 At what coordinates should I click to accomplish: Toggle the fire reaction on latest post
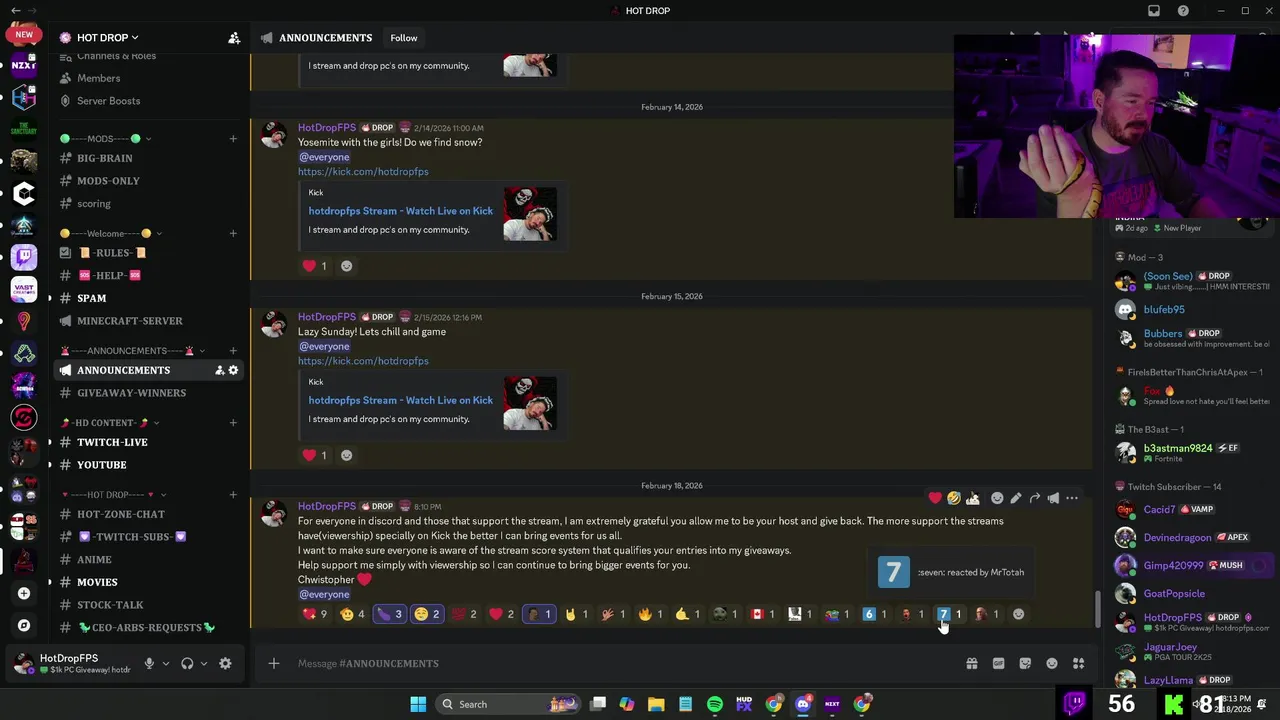pyautogui.click(x=650, y=614)
